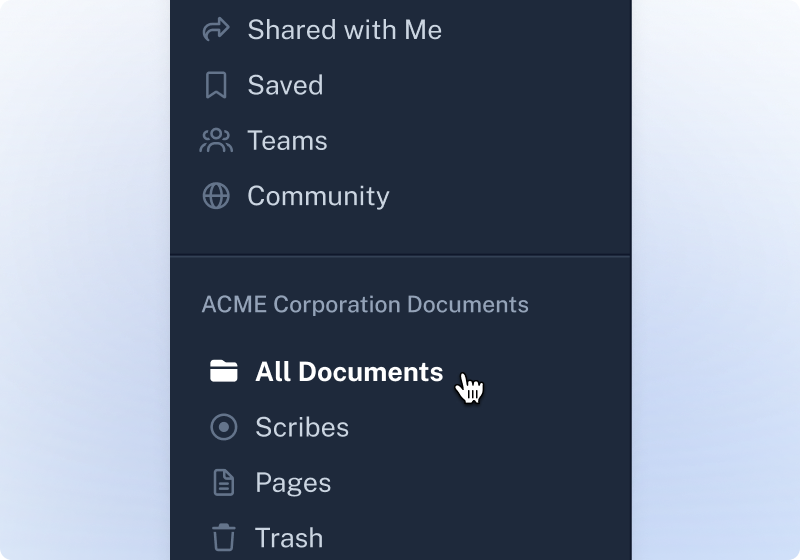Select Community in sidebar
This screenshot has width=800, height=560.
(318, 196)
